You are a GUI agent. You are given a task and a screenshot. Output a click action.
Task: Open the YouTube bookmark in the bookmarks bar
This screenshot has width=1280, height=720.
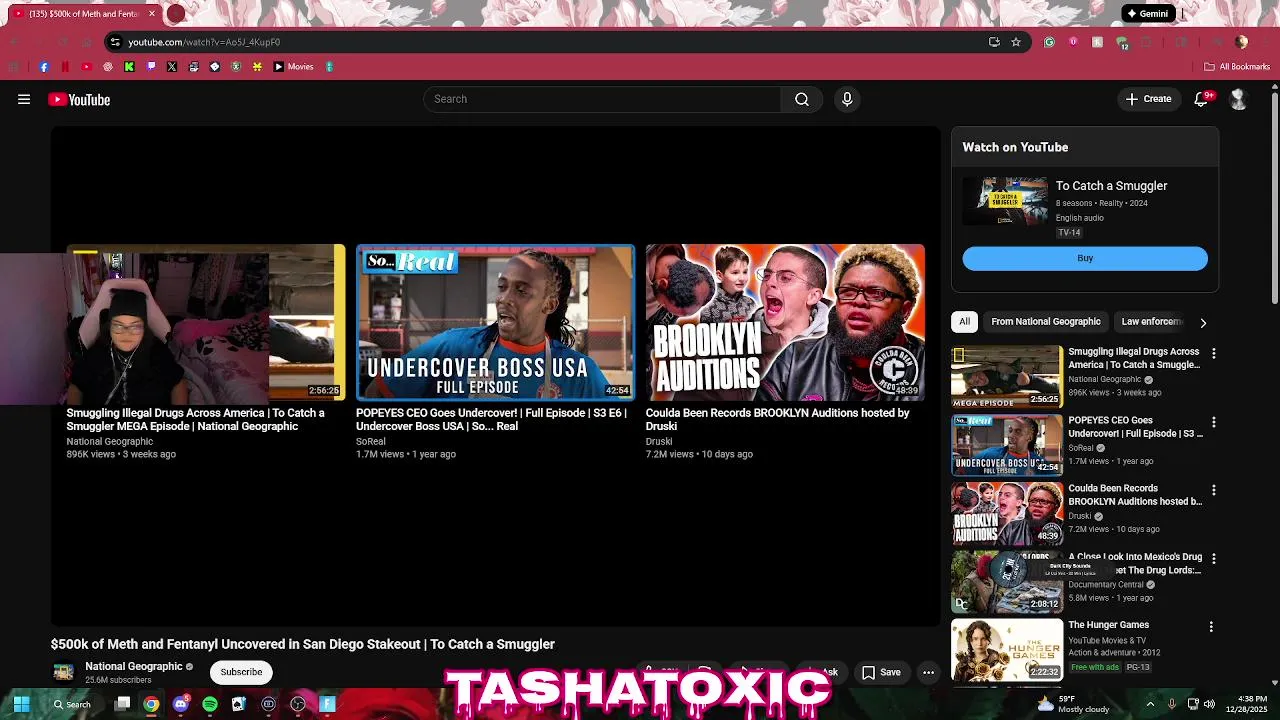click(86, 67)
